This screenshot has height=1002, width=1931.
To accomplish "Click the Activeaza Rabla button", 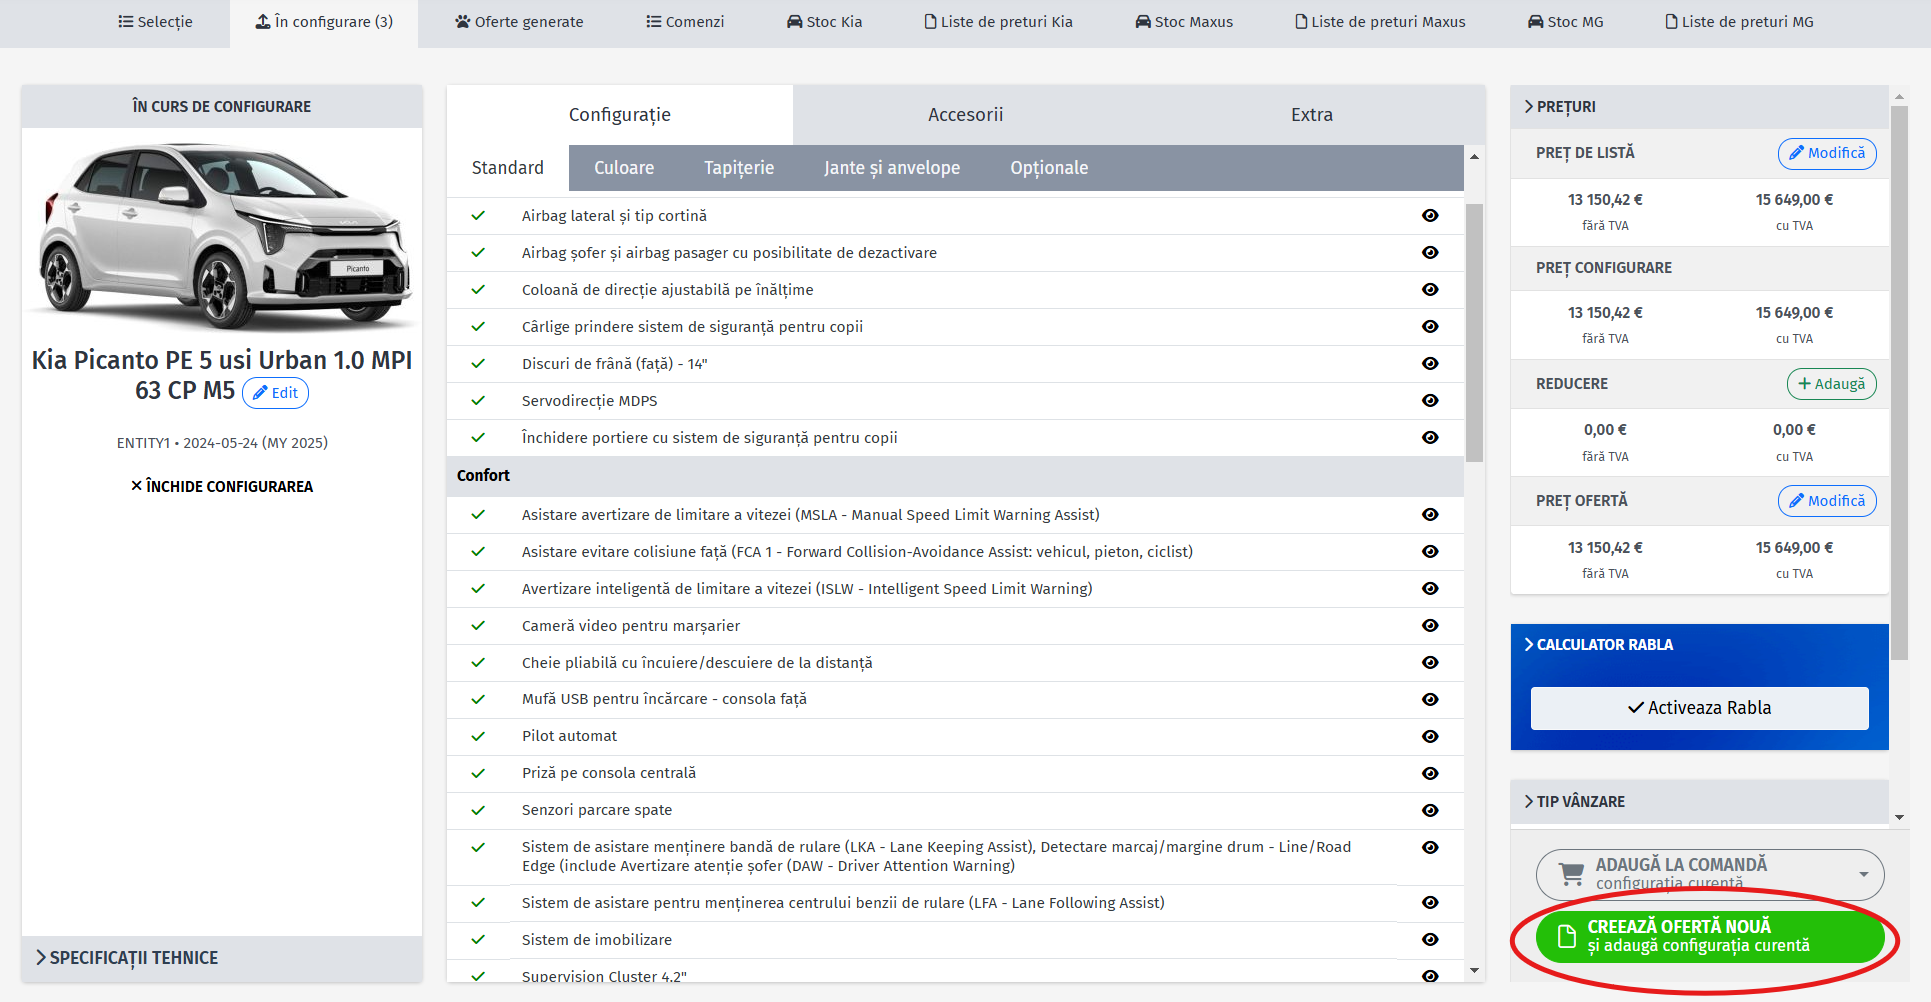I will coord(1699,708).
